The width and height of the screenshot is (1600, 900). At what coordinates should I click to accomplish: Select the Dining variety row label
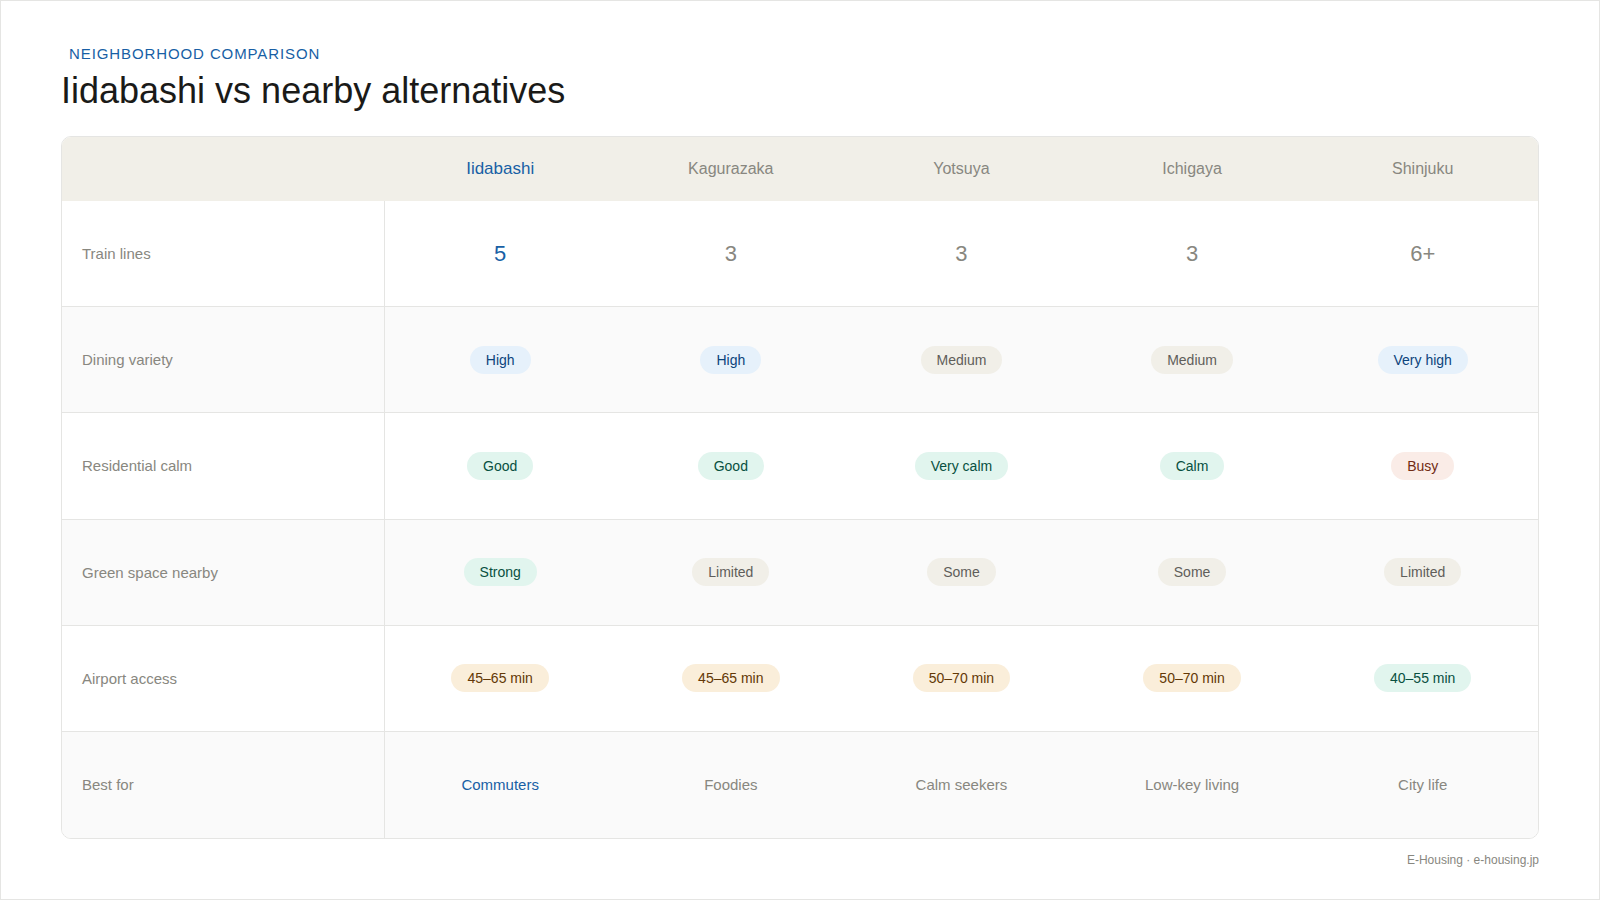pos(127,360)
